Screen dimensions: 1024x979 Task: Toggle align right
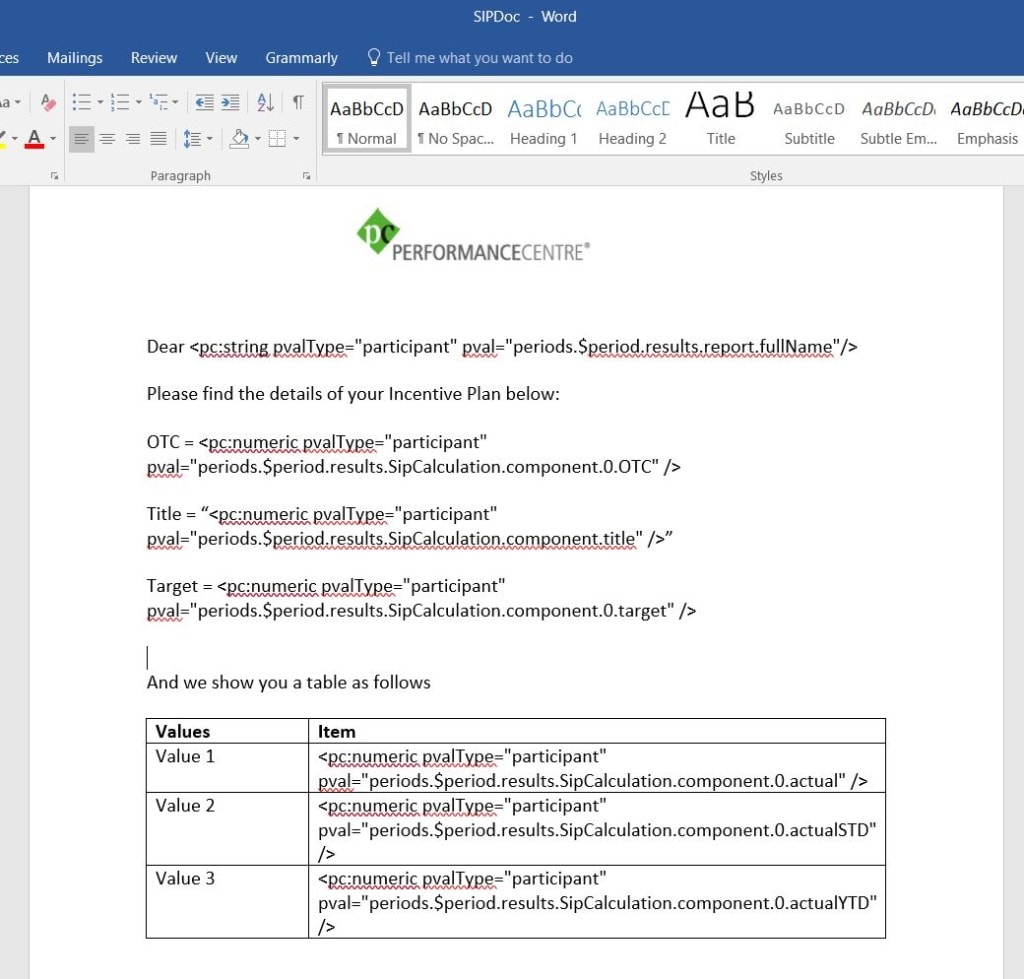click(x=133, y=138)
